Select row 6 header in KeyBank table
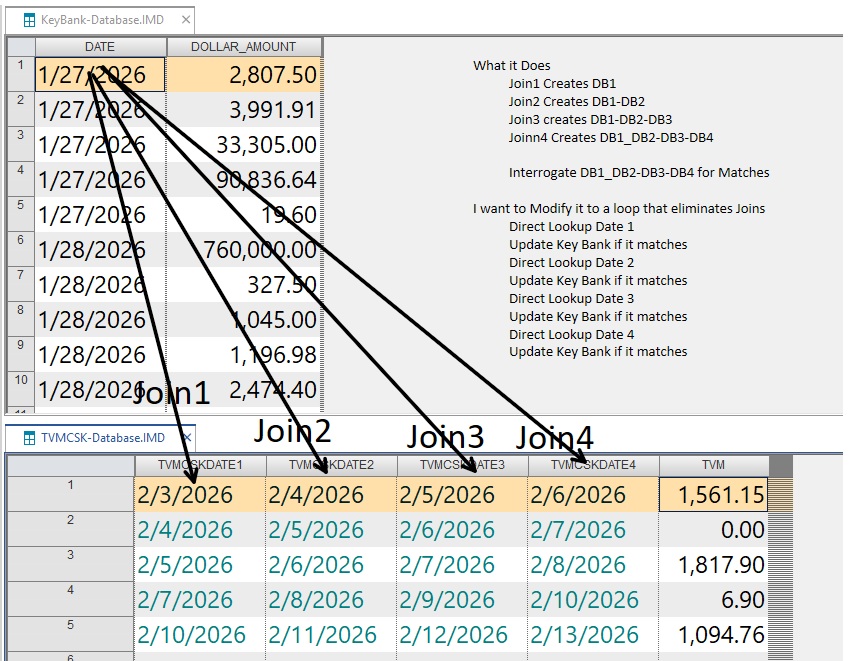Image resolution: width=857 pixels, height=661 pixels. click(20, 248)
